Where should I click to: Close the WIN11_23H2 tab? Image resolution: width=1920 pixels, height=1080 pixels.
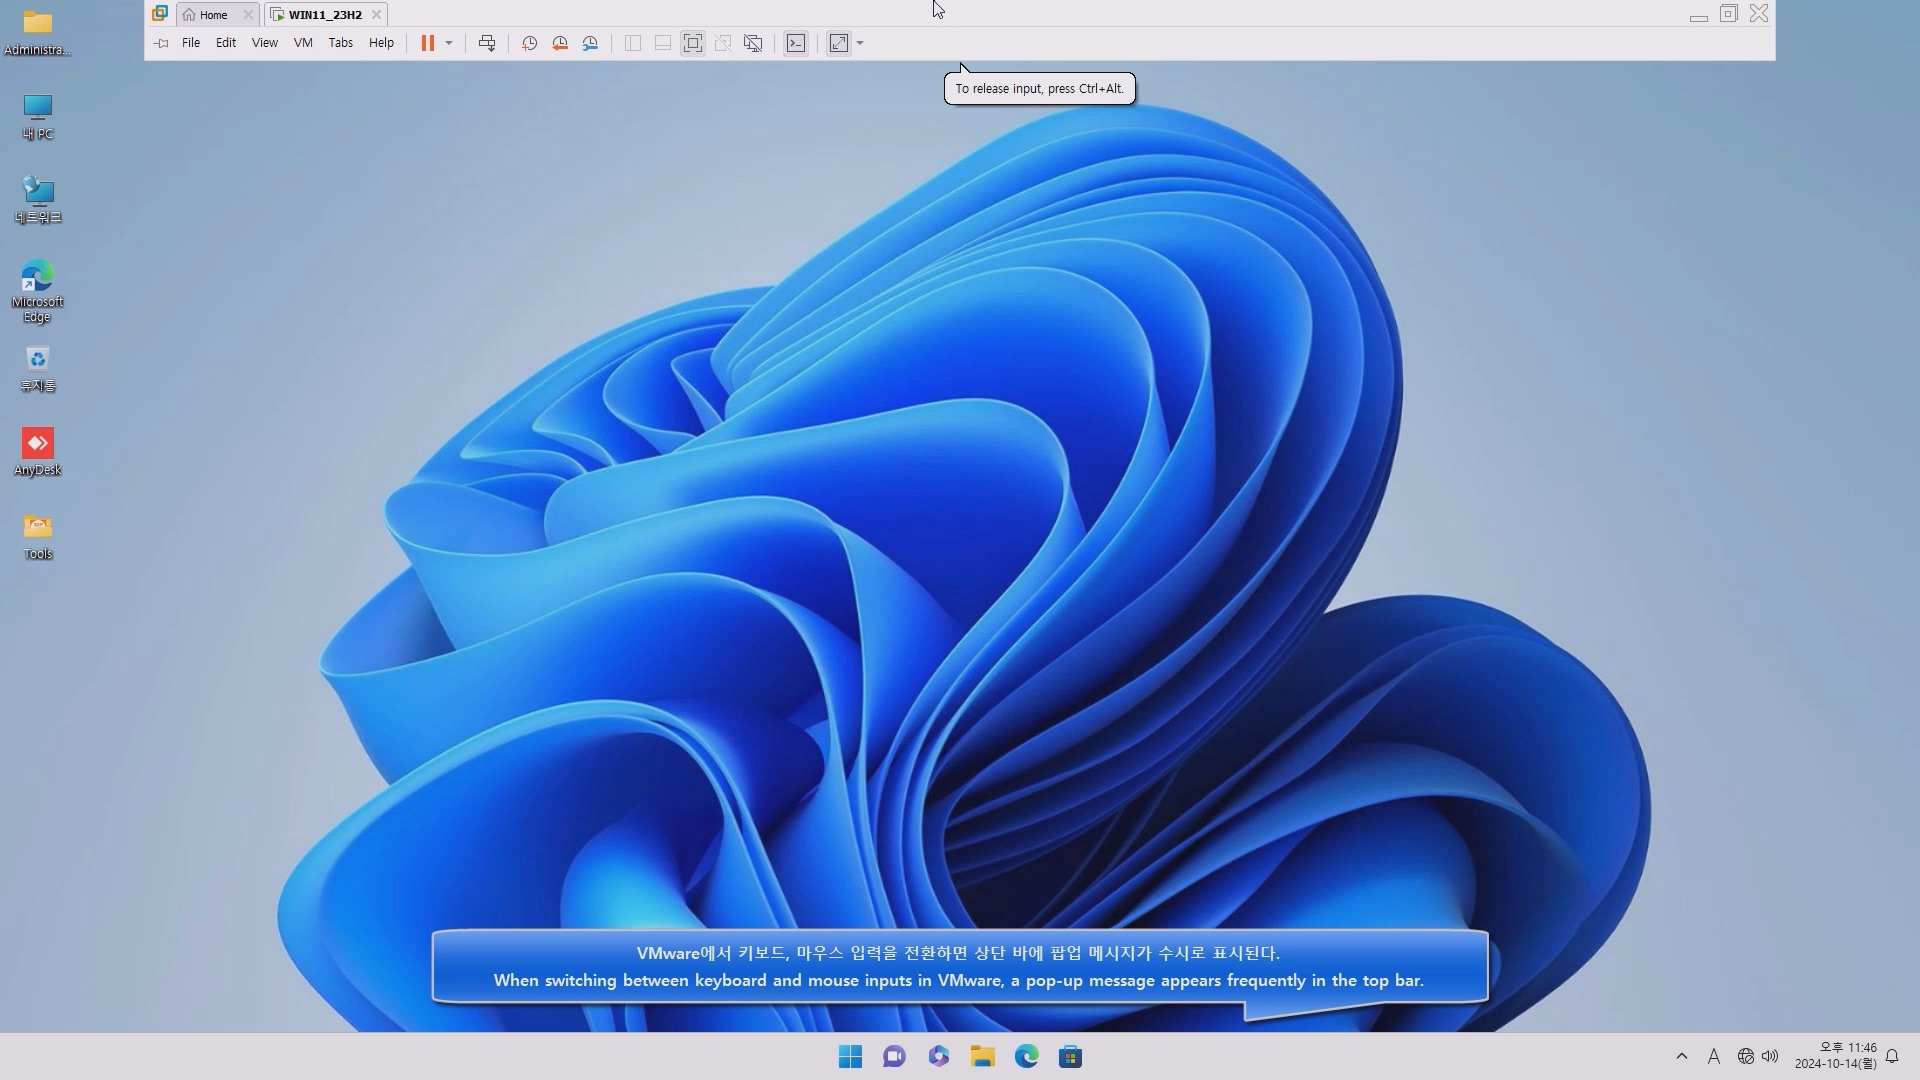point(376,15)
